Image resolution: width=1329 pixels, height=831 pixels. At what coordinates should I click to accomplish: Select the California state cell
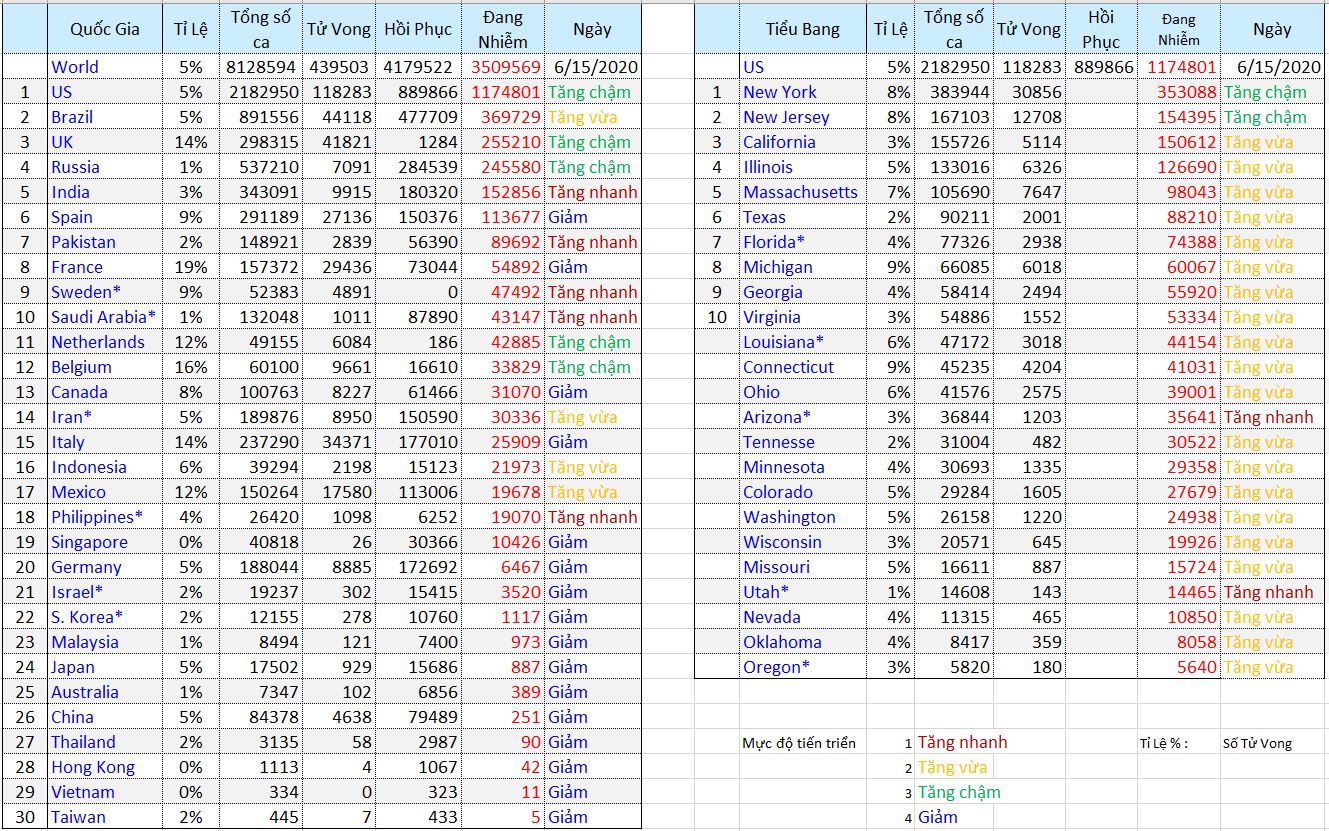tap(802, 142)
